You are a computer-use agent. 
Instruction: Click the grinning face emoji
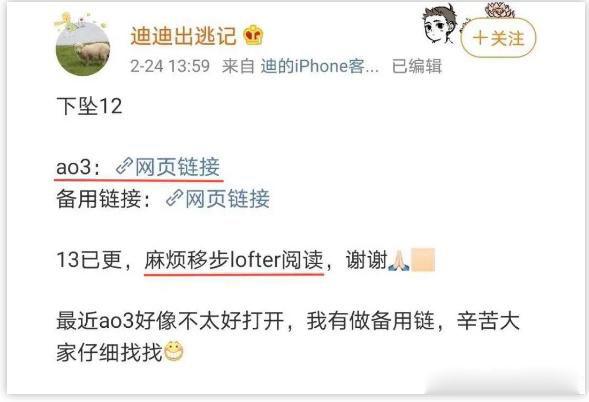174,352
